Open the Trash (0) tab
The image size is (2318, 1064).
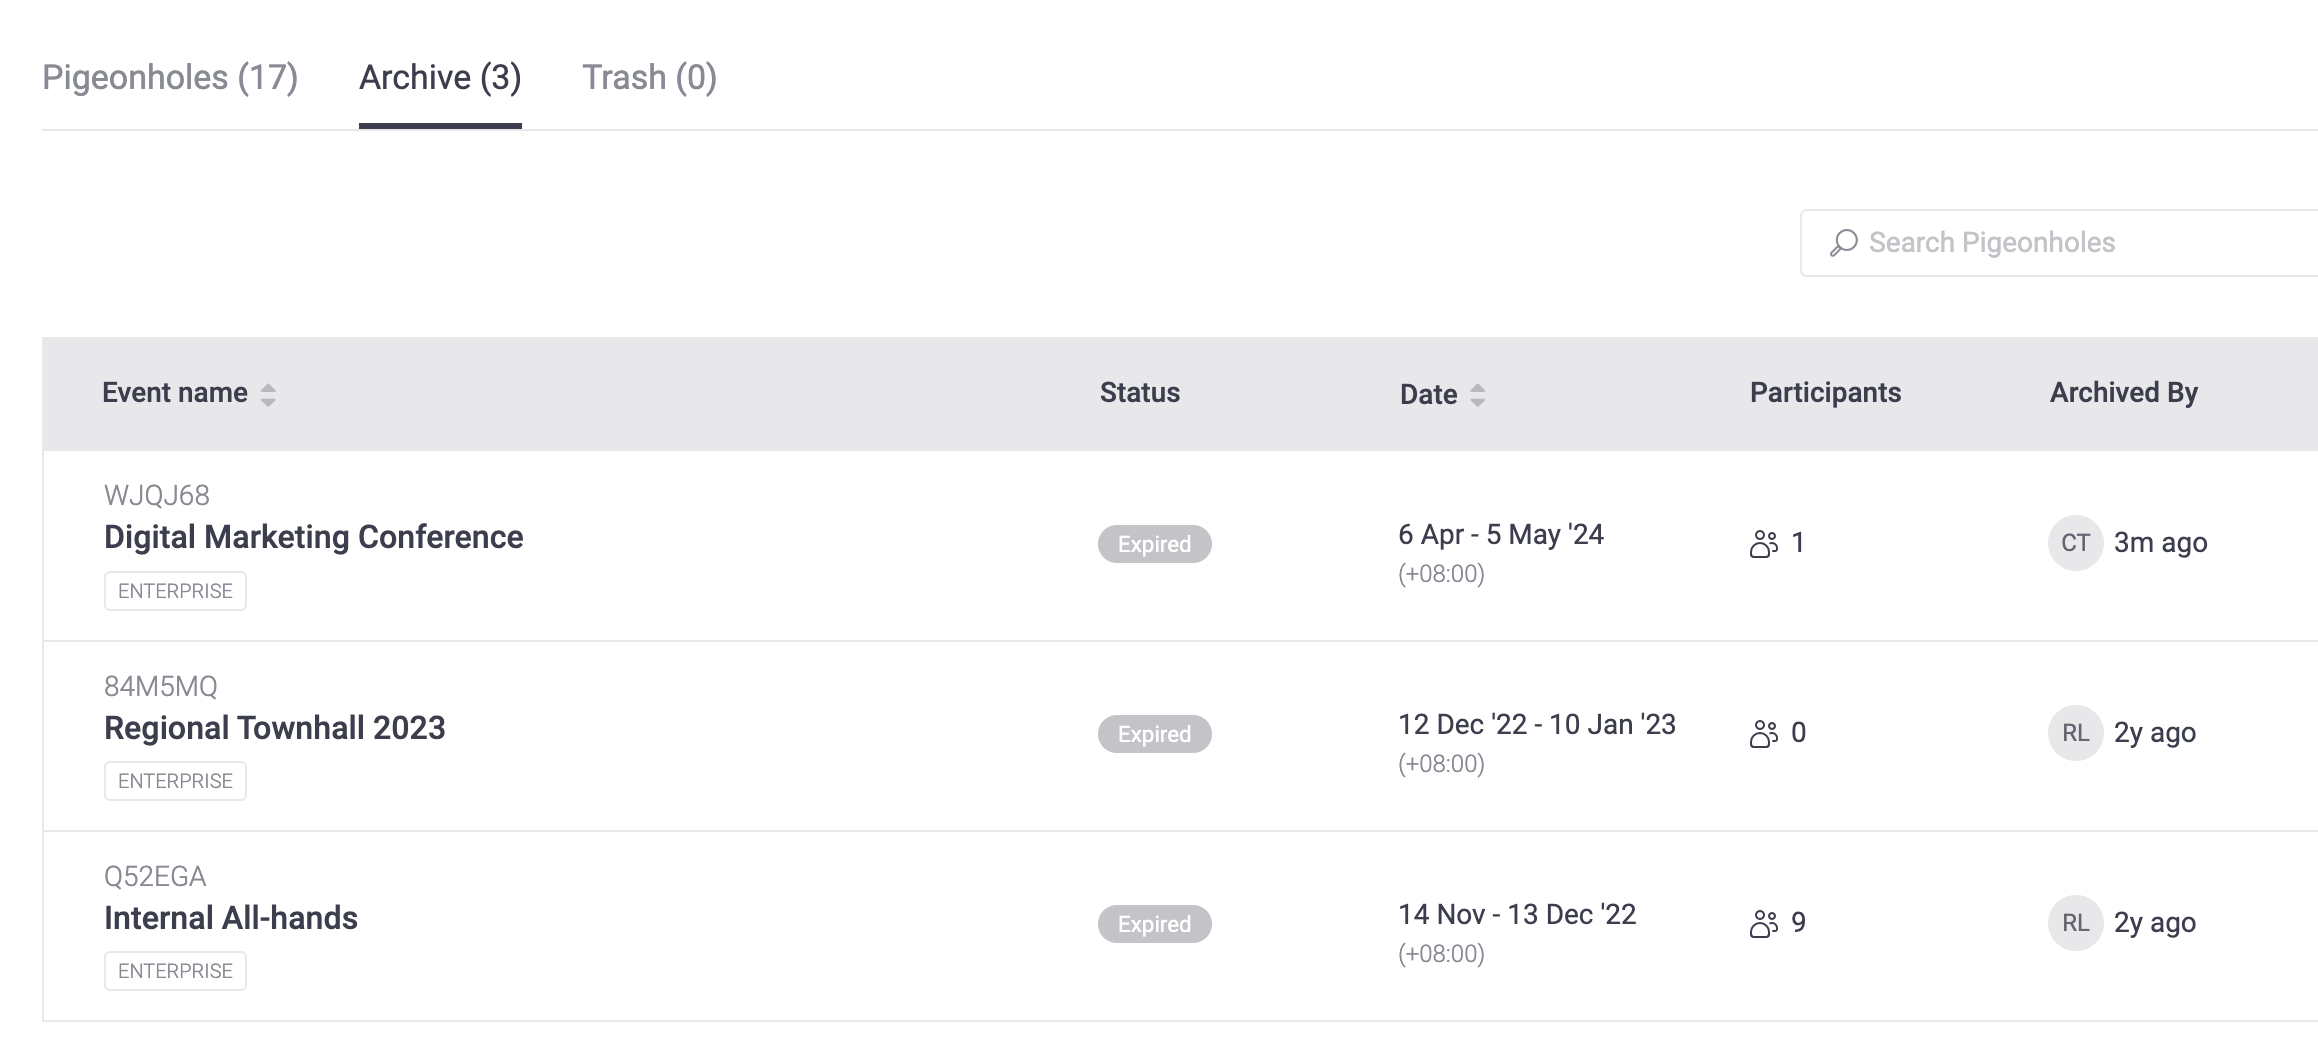(649, 77)
